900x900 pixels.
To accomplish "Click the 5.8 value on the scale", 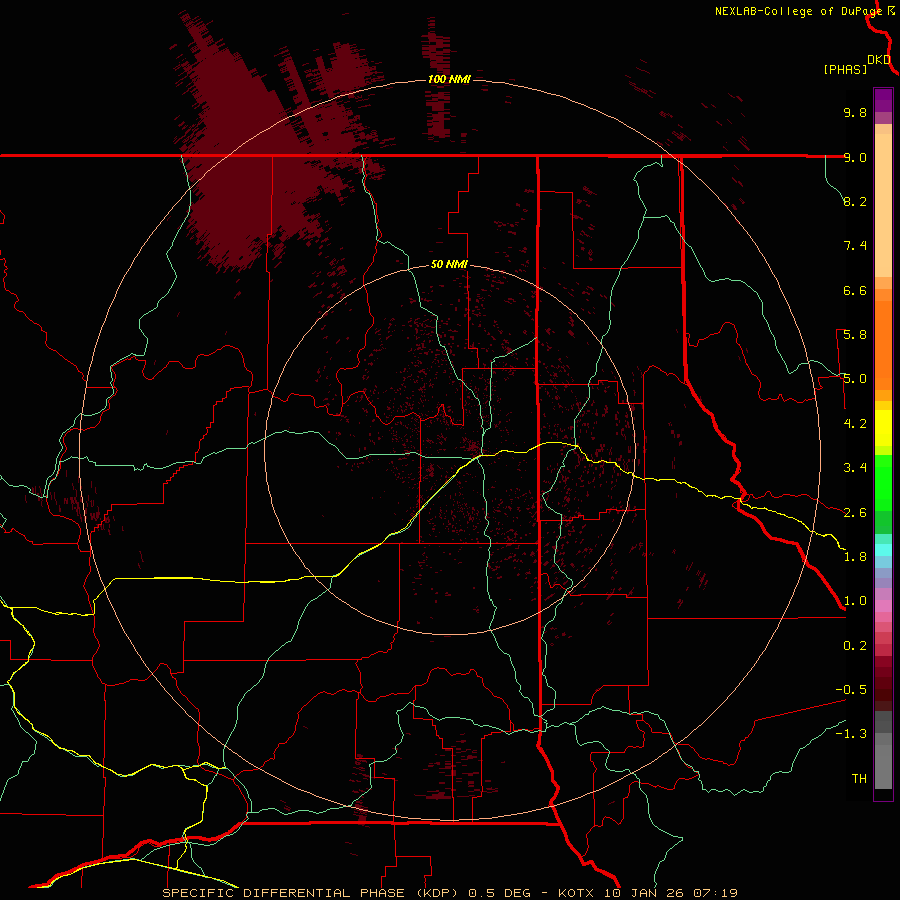I will point(855,335).
